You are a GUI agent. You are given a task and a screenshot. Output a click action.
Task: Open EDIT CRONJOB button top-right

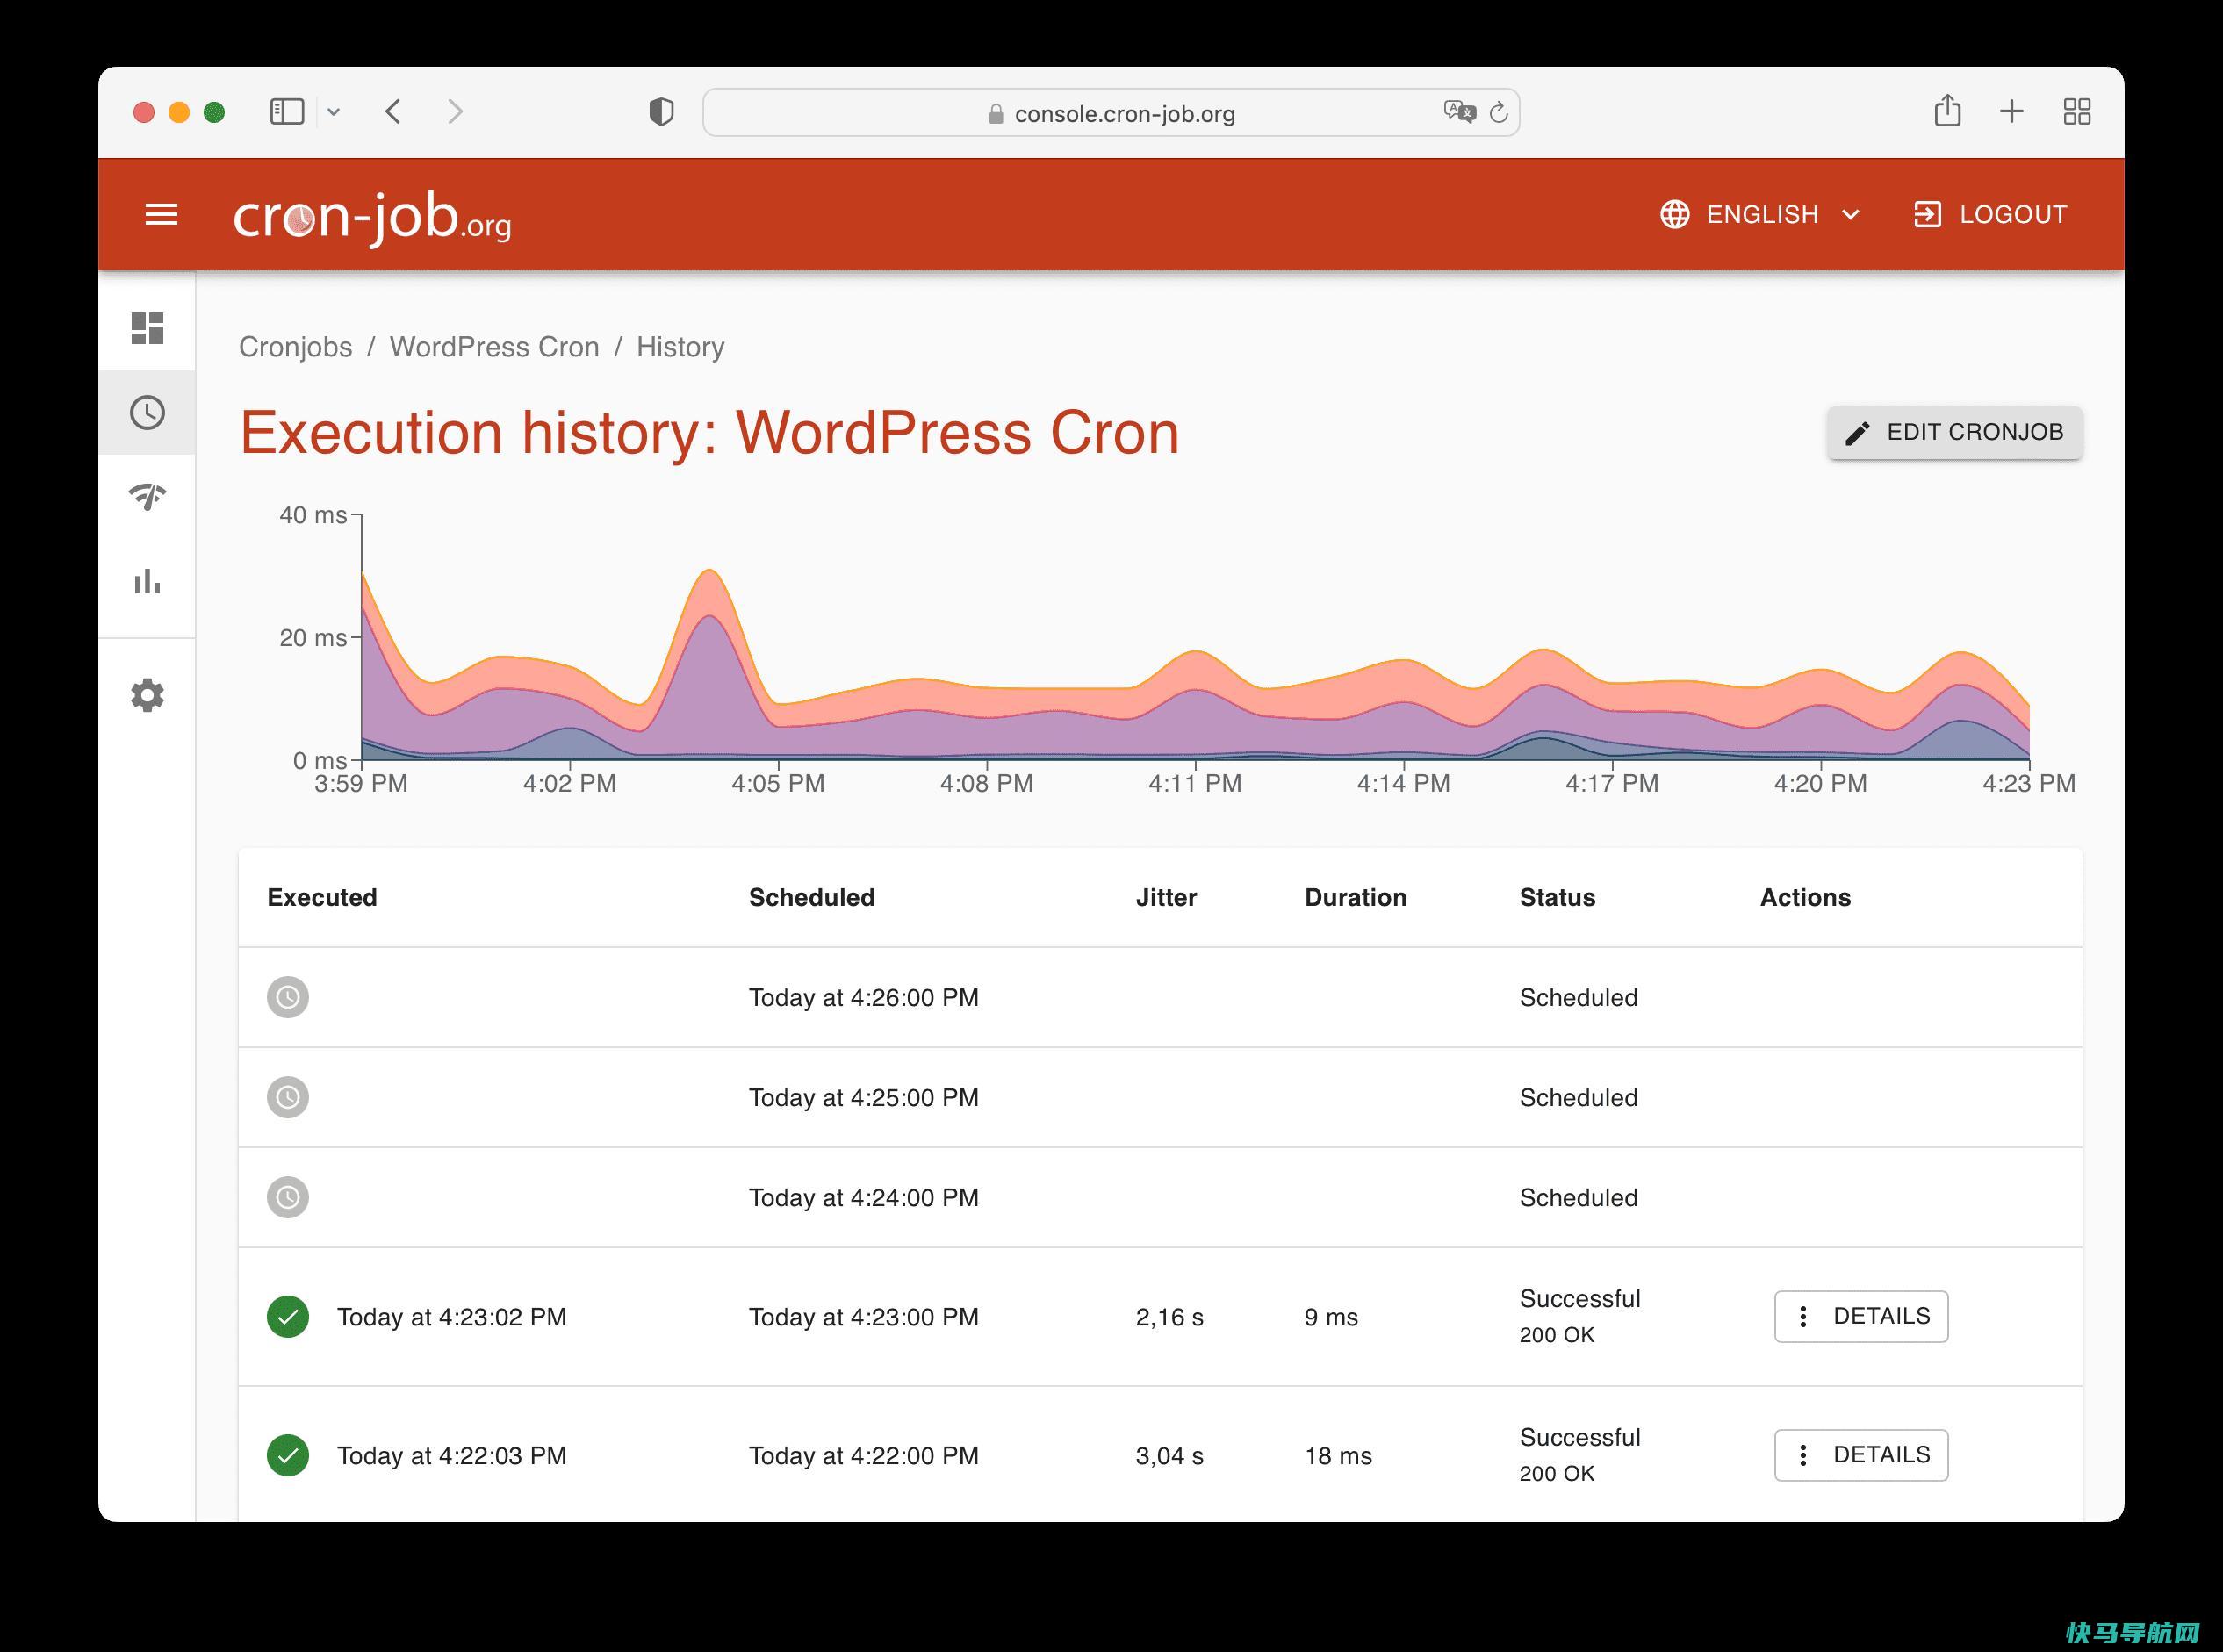pyautogui.click(x=1954, y=432)
